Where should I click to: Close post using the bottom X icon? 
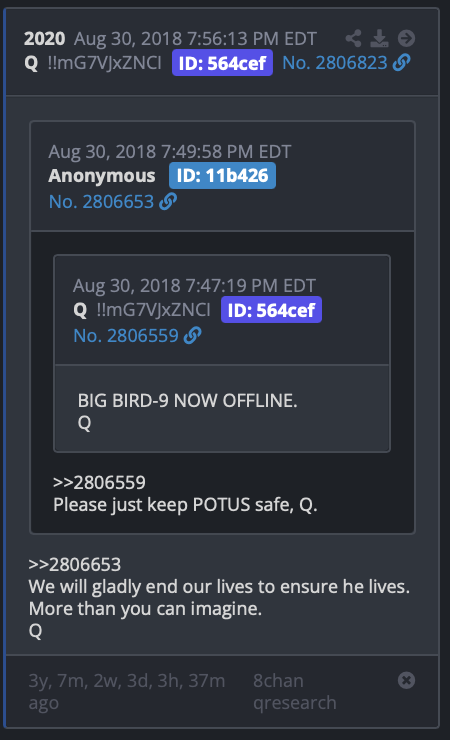406,680
